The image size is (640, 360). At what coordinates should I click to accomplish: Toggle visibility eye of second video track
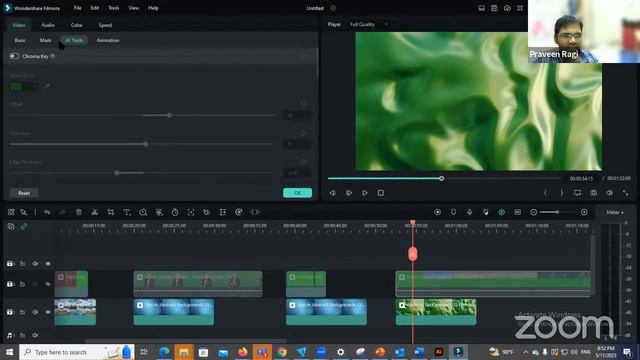coord(48,284)
